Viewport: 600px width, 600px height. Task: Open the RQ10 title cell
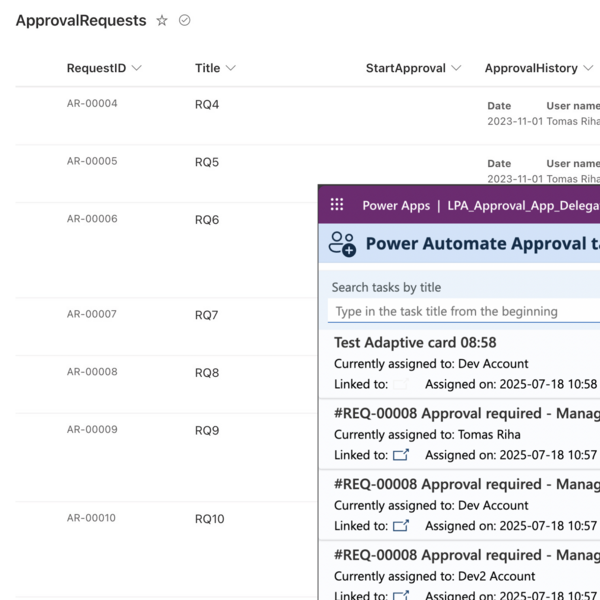click(x=210, y=519)
